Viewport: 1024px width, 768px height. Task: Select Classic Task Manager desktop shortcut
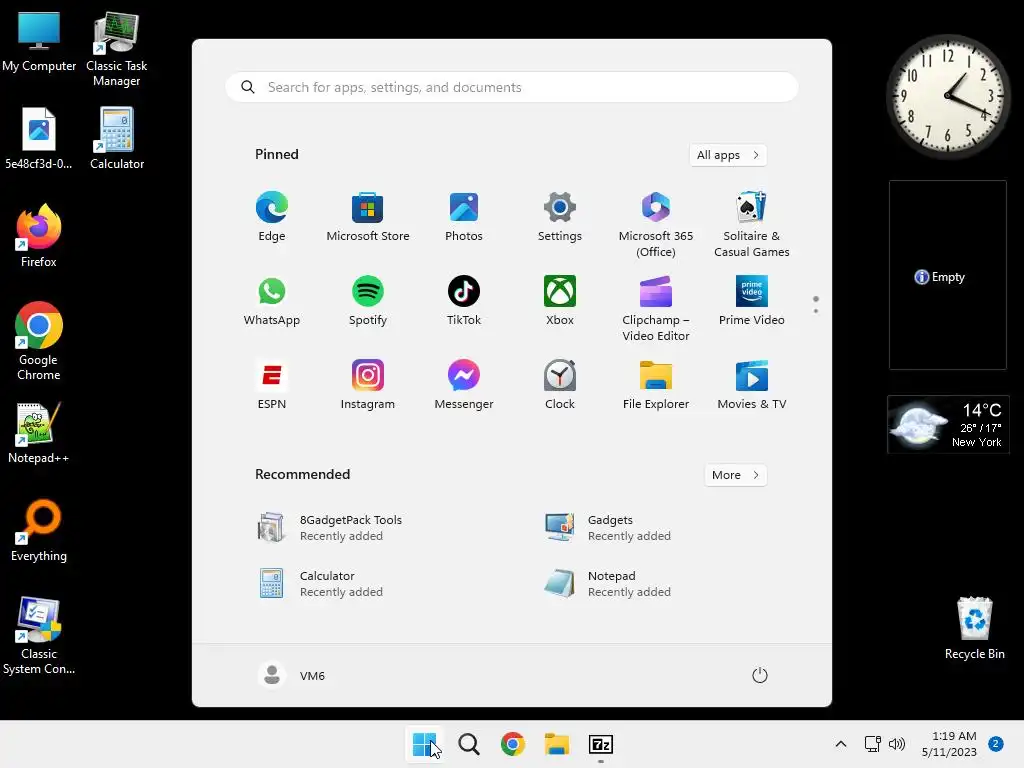116,49
